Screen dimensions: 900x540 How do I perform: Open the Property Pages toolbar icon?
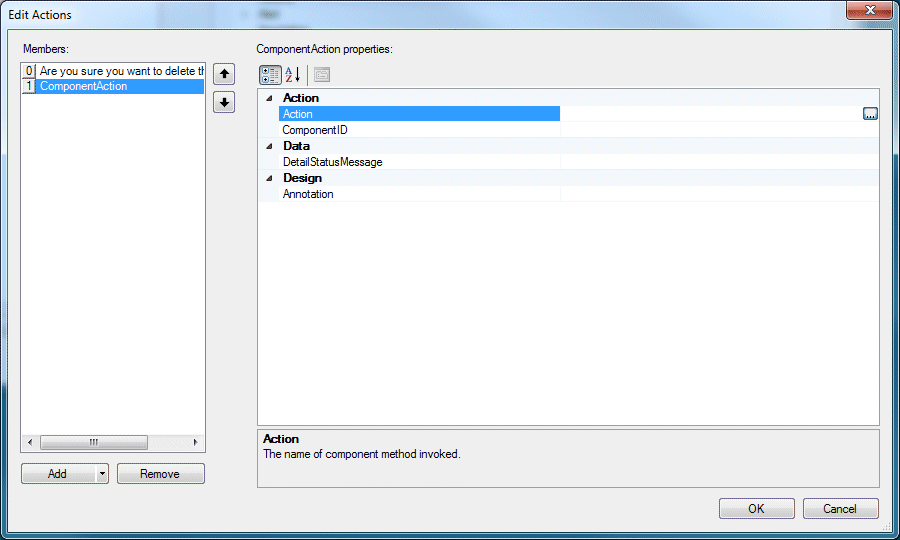(322, 75)
